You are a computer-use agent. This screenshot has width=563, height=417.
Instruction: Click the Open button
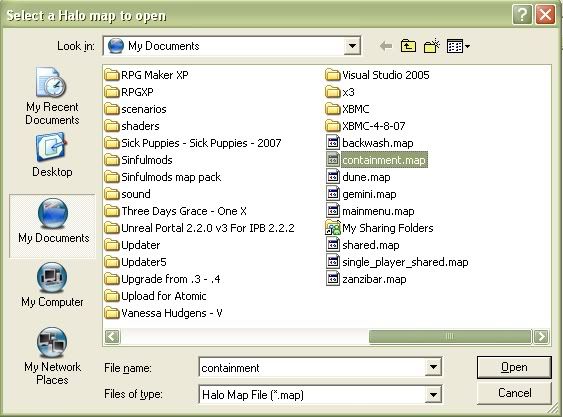[514, 367]
